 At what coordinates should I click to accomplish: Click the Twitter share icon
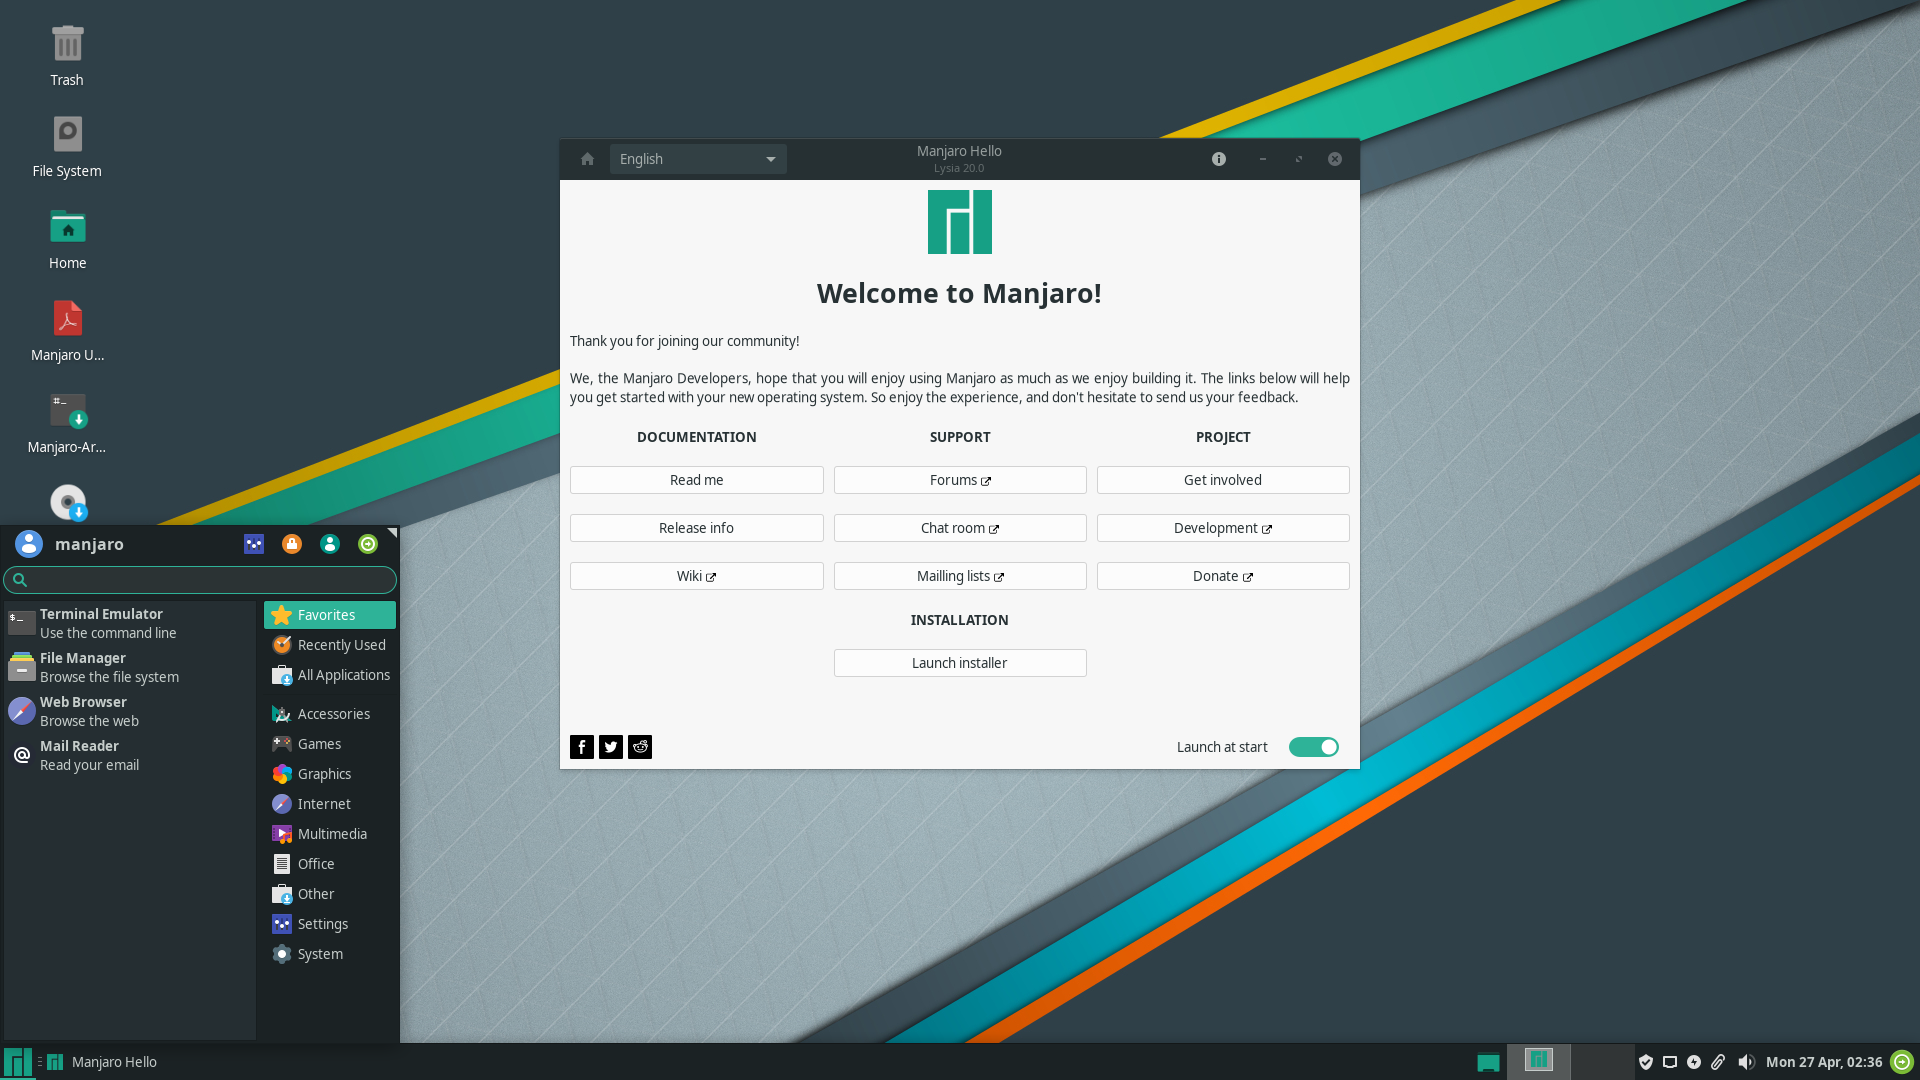(611, 746)
